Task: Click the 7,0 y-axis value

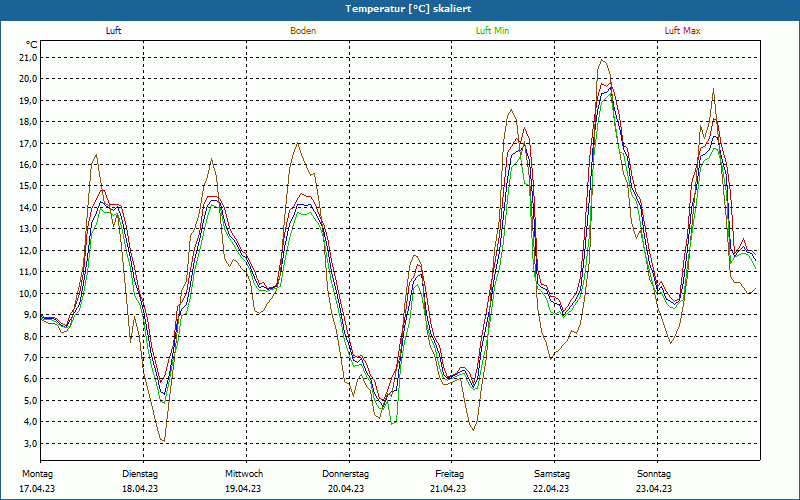Action: pos(30,358)
